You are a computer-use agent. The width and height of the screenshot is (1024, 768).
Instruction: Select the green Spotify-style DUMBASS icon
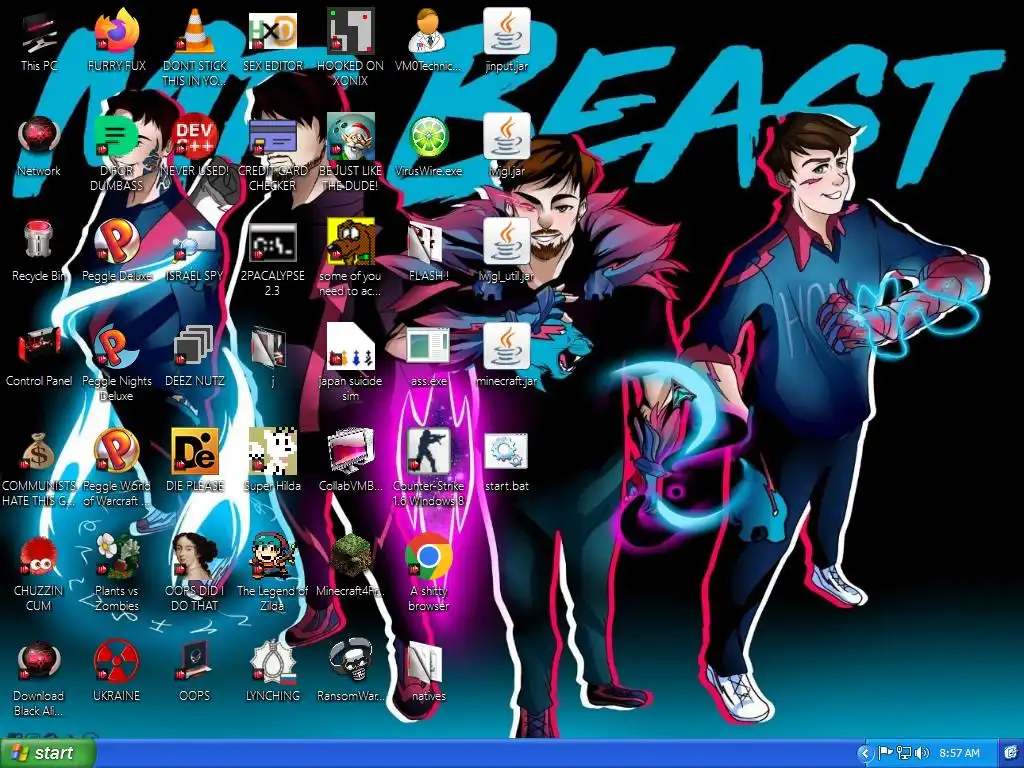coord(116,137)
